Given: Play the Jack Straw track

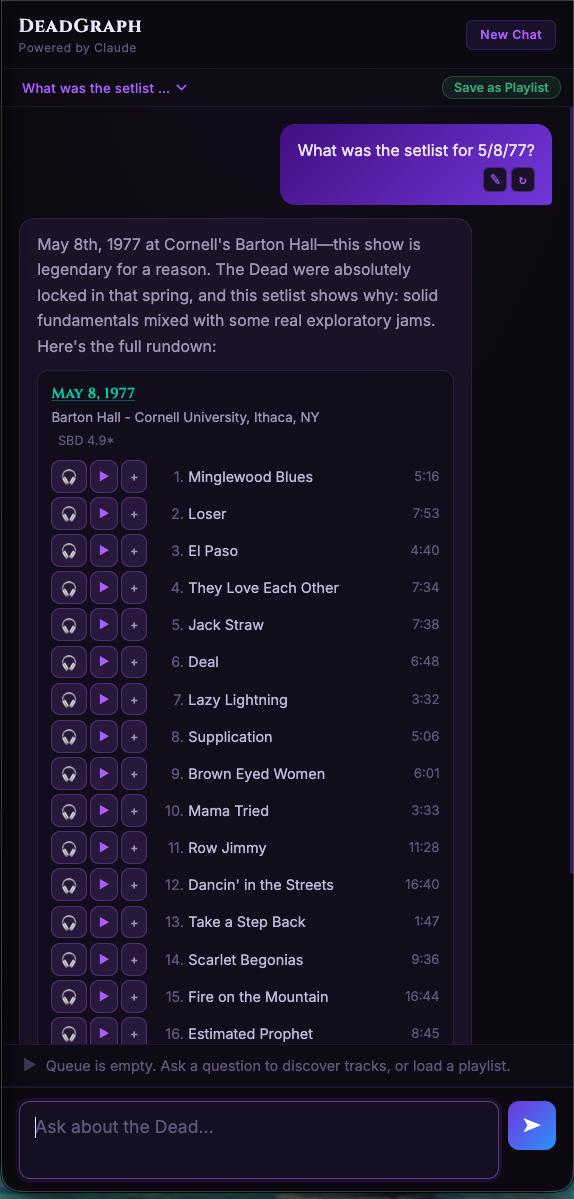Looking at the screenshot, I should (x=104, y=625).
